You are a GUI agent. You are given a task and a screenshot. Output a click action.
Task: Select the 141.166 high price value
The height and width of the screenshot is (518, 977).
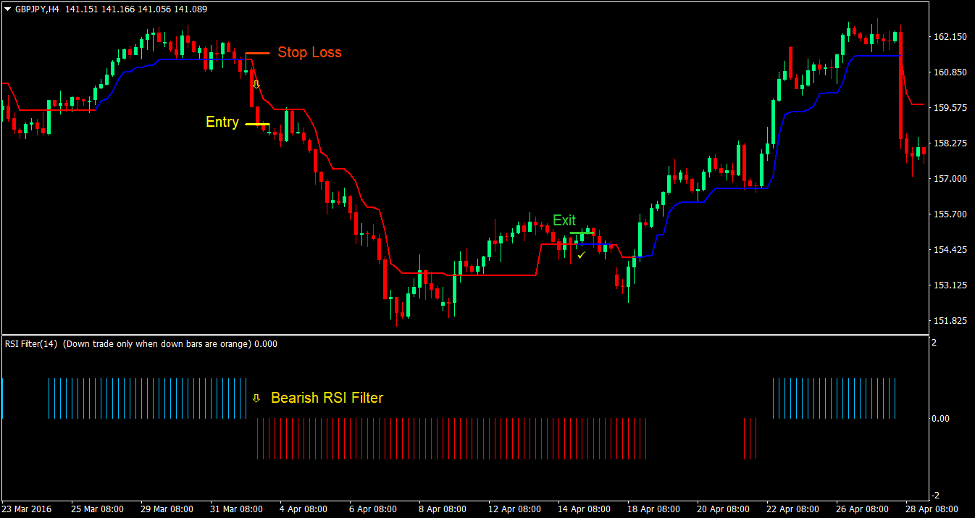pos(117,9)
